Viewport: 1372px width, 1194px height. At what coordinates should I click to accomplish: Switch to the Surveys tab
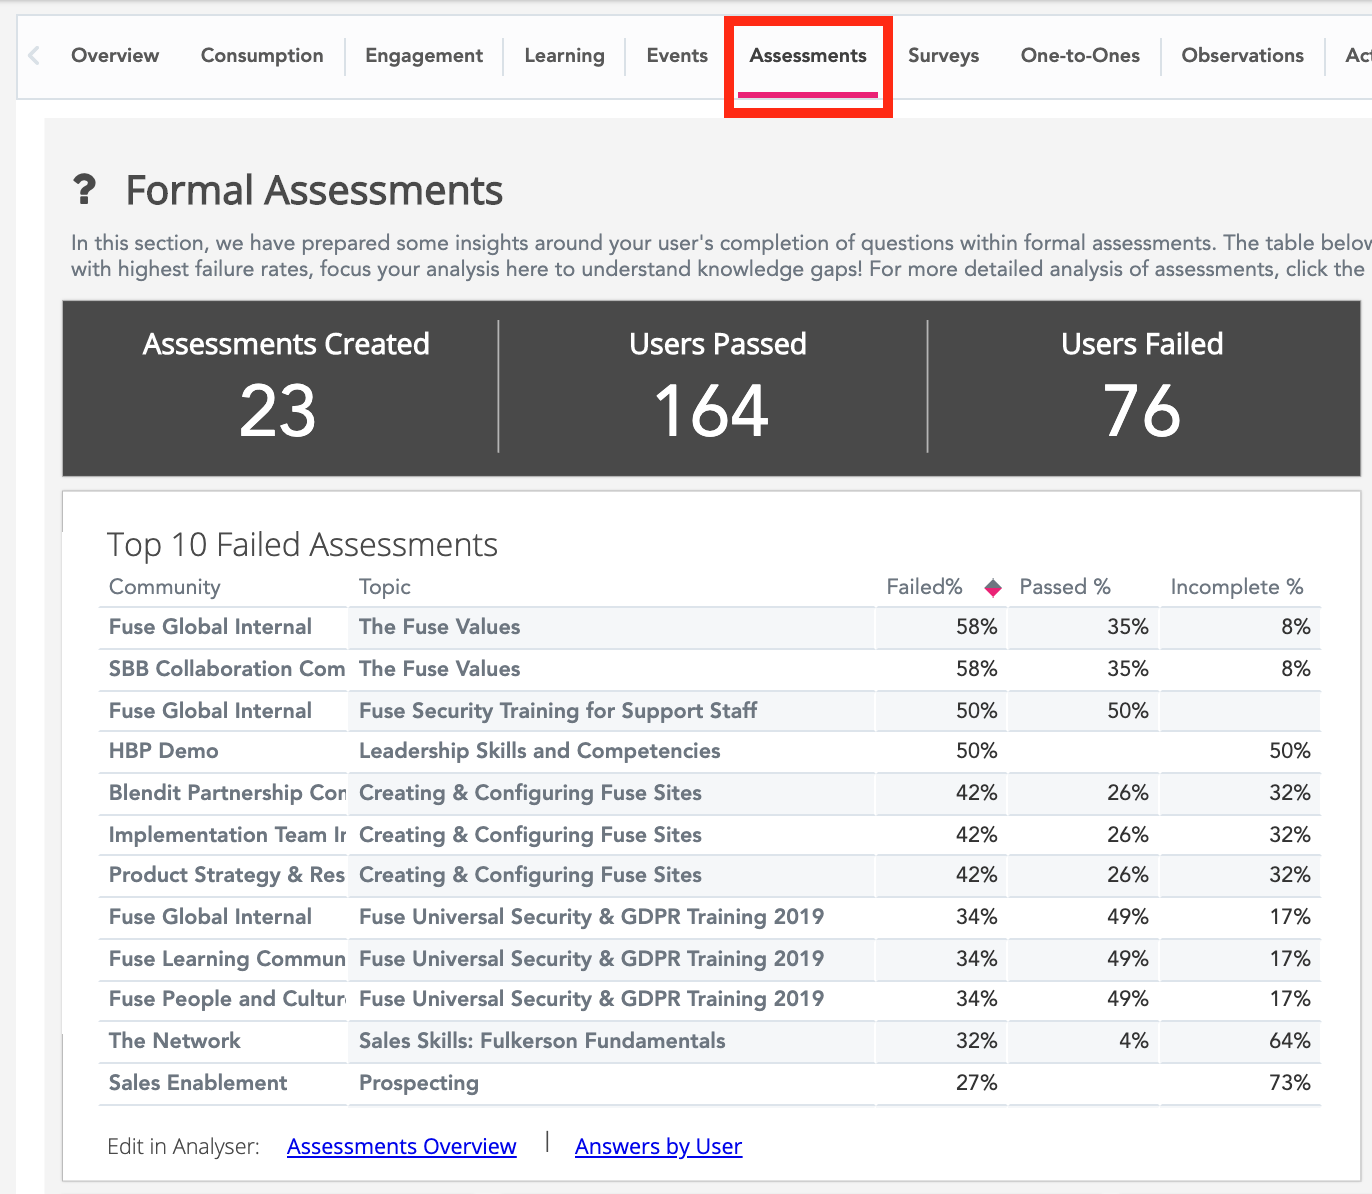click(943, 56)
